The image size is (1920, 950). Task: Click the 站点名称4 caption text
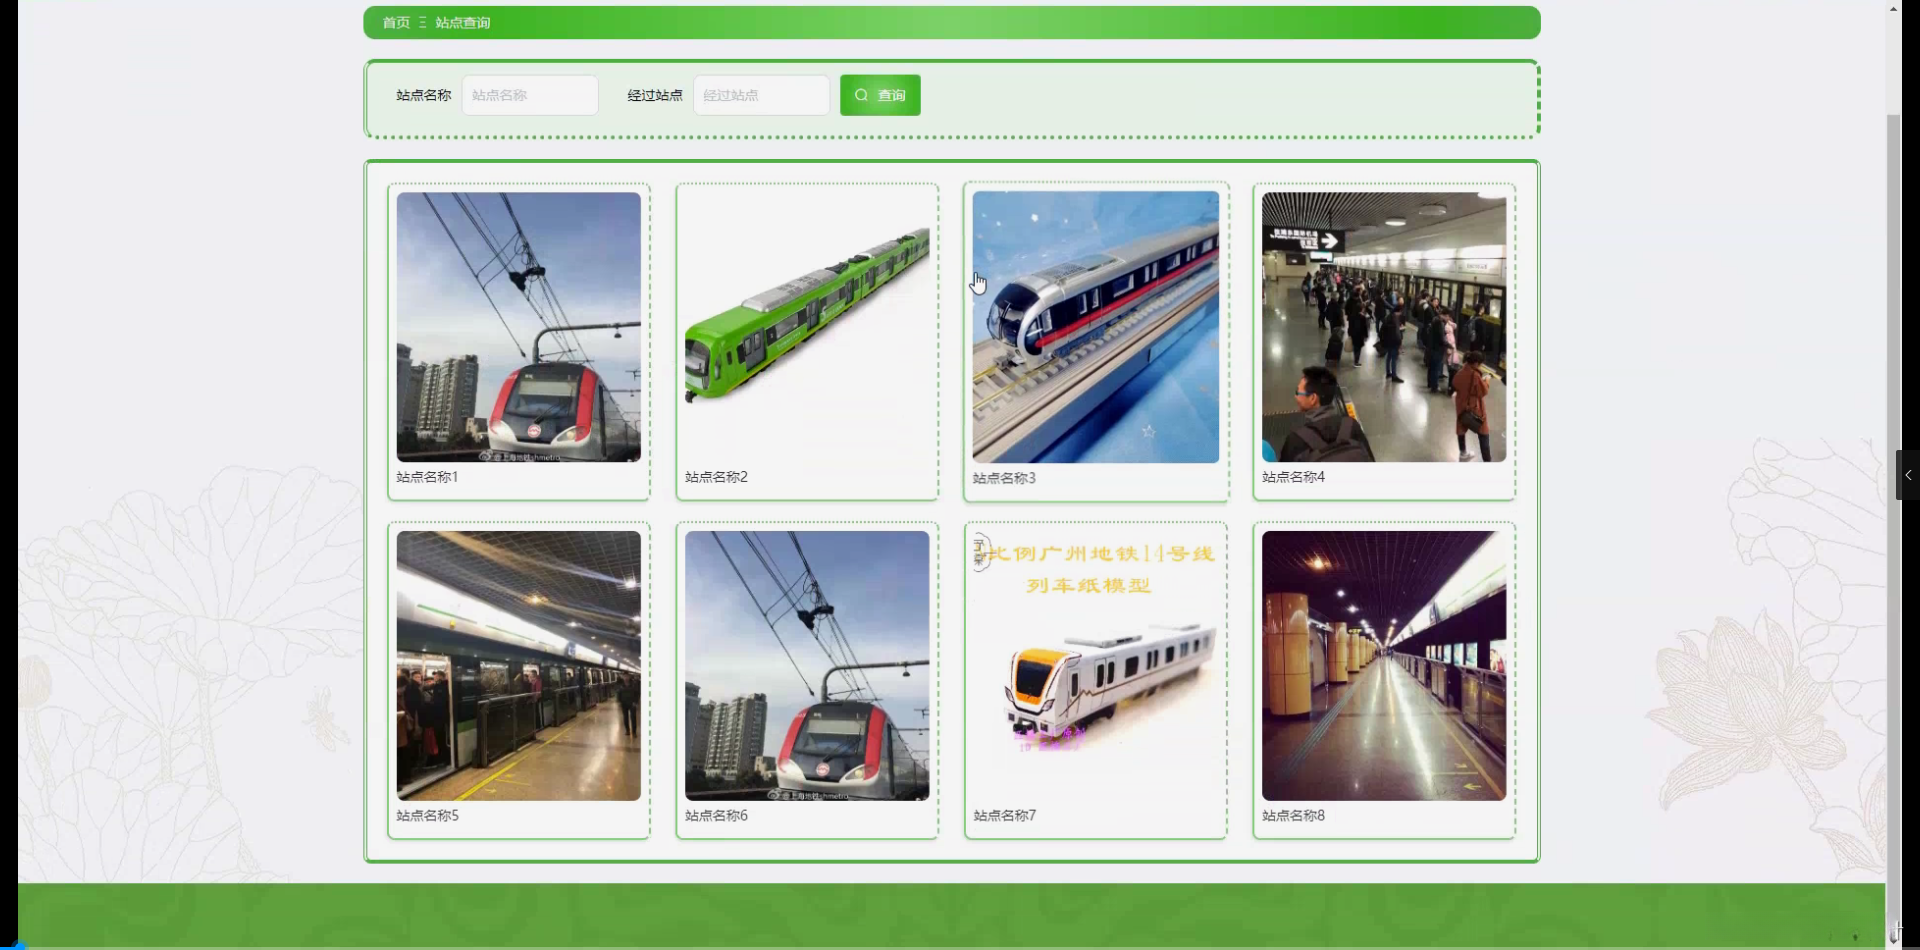coord(1293,477)
